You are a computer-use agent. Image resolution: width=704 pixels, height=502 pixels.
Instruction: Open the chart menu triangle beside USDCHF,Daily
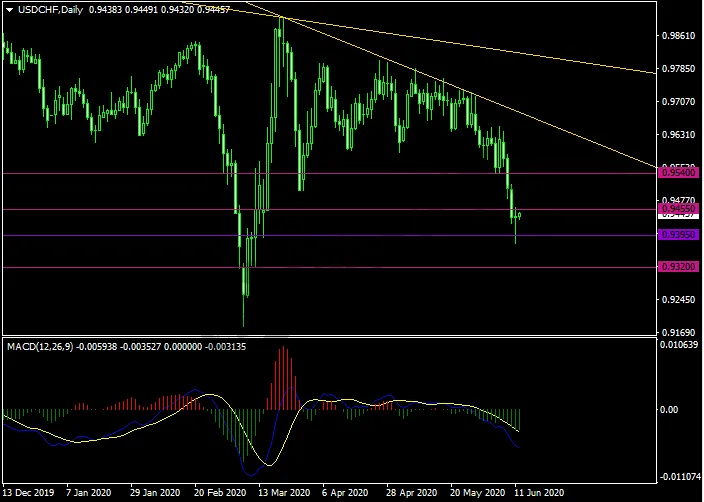tap(9, 10)
